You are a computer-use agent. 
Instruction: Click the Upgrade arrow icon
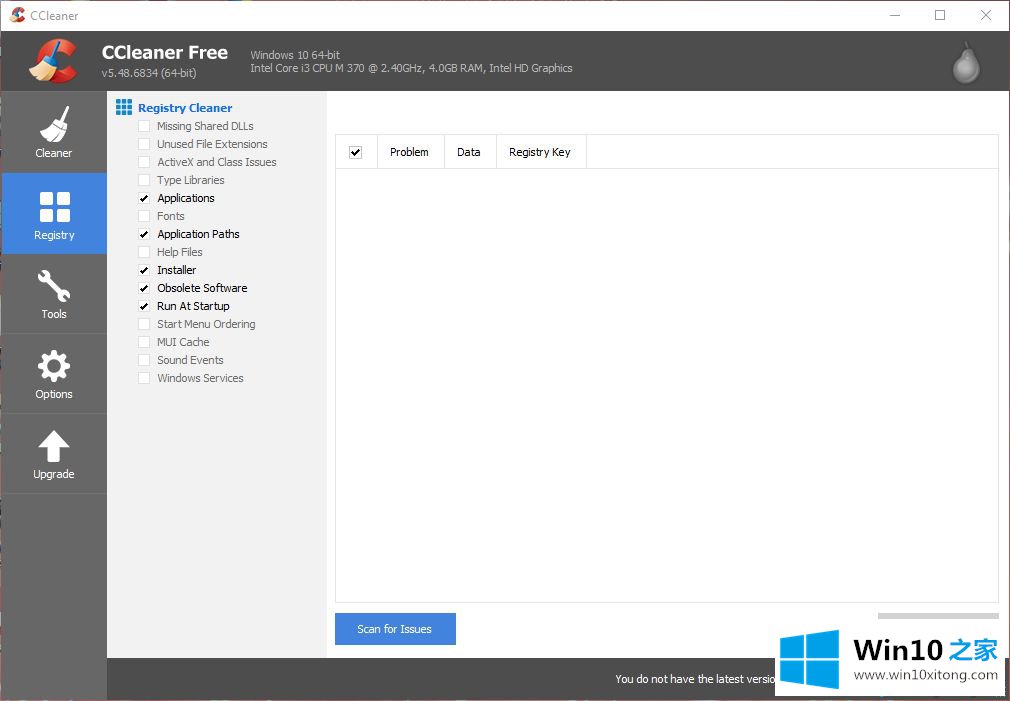(54, 446)
